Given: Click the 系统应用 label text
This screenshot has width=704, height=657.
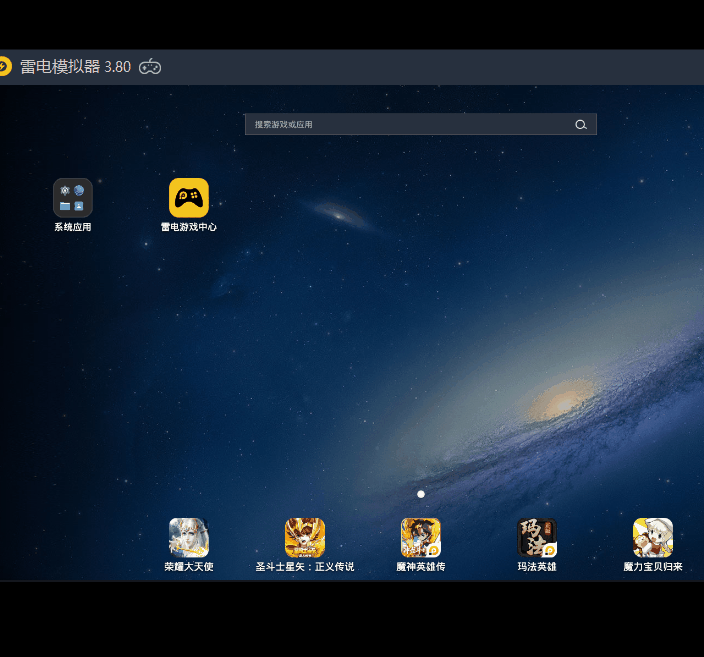Looking at the screenshot, I should point(73,227).
